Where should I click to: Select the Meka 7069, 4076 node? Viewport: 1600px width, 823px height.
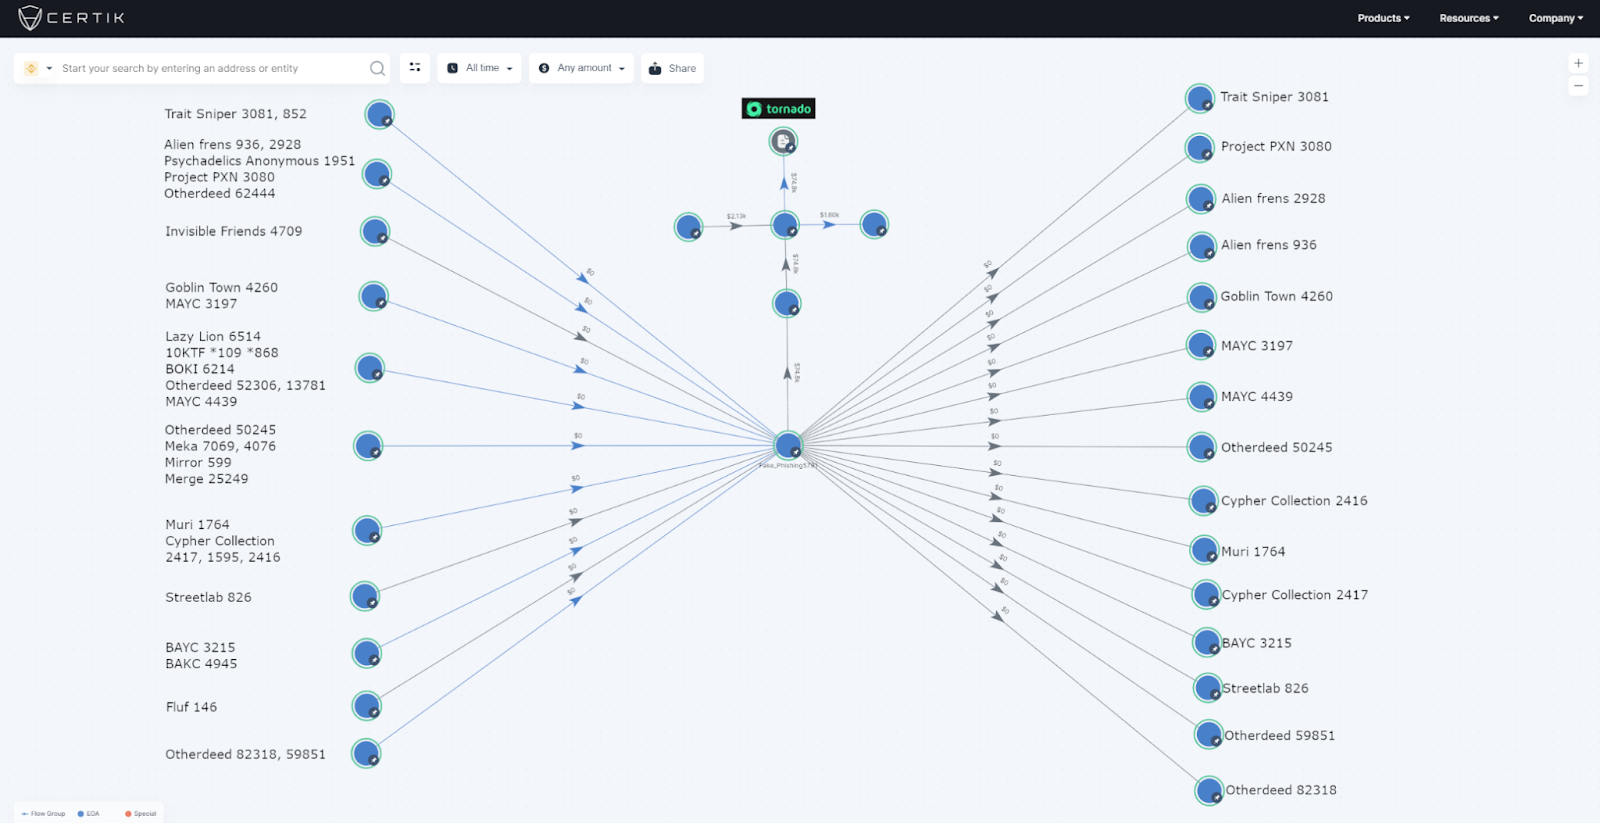click(x=368, y=446)
